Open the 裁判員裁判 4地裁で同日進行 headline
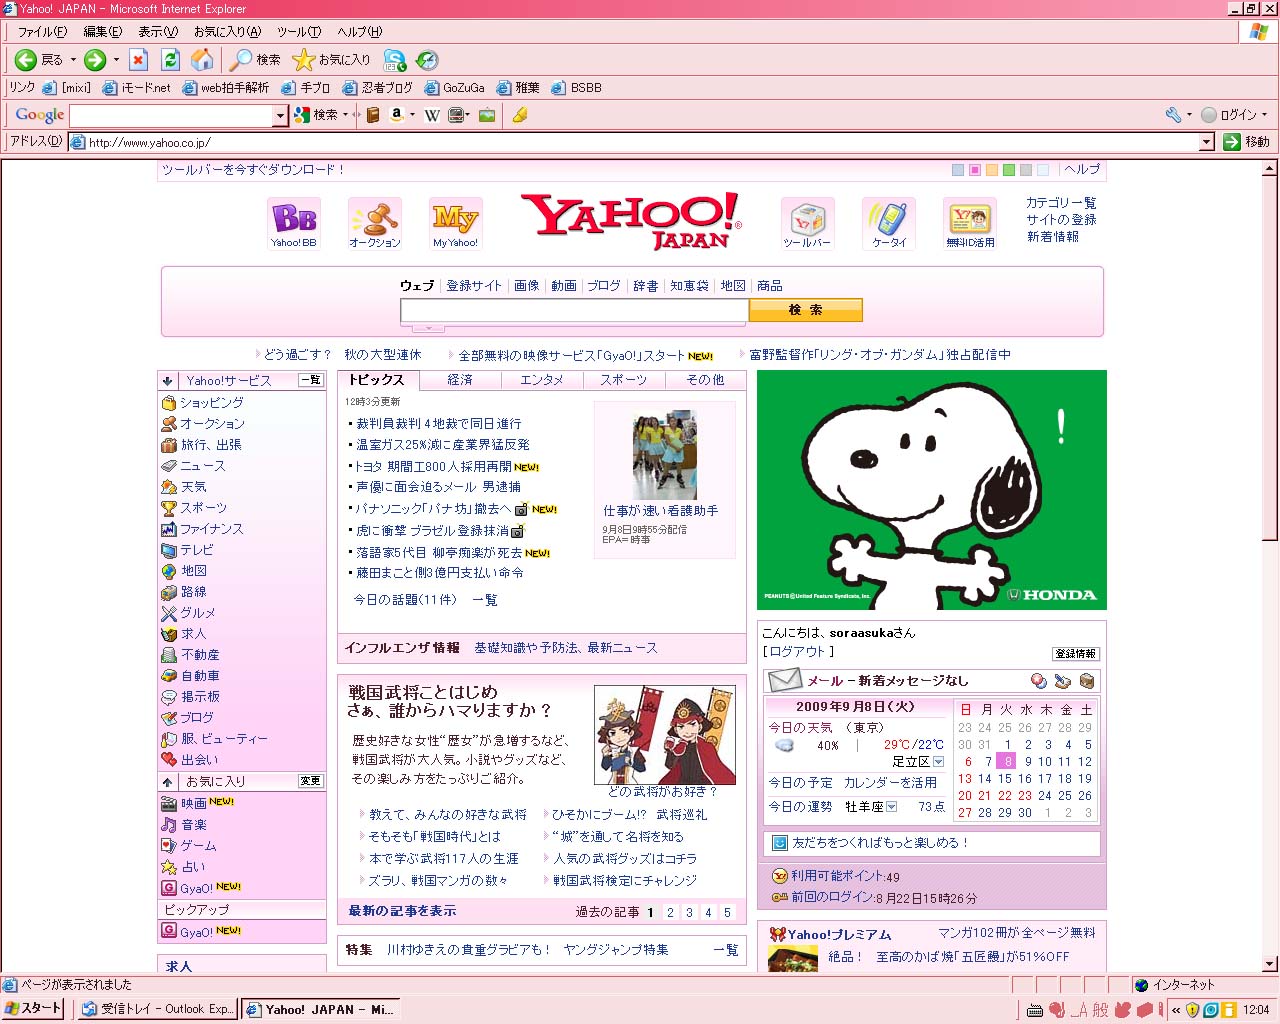Viewport: 1280px width, 1024px height. [x=439, y=424]
